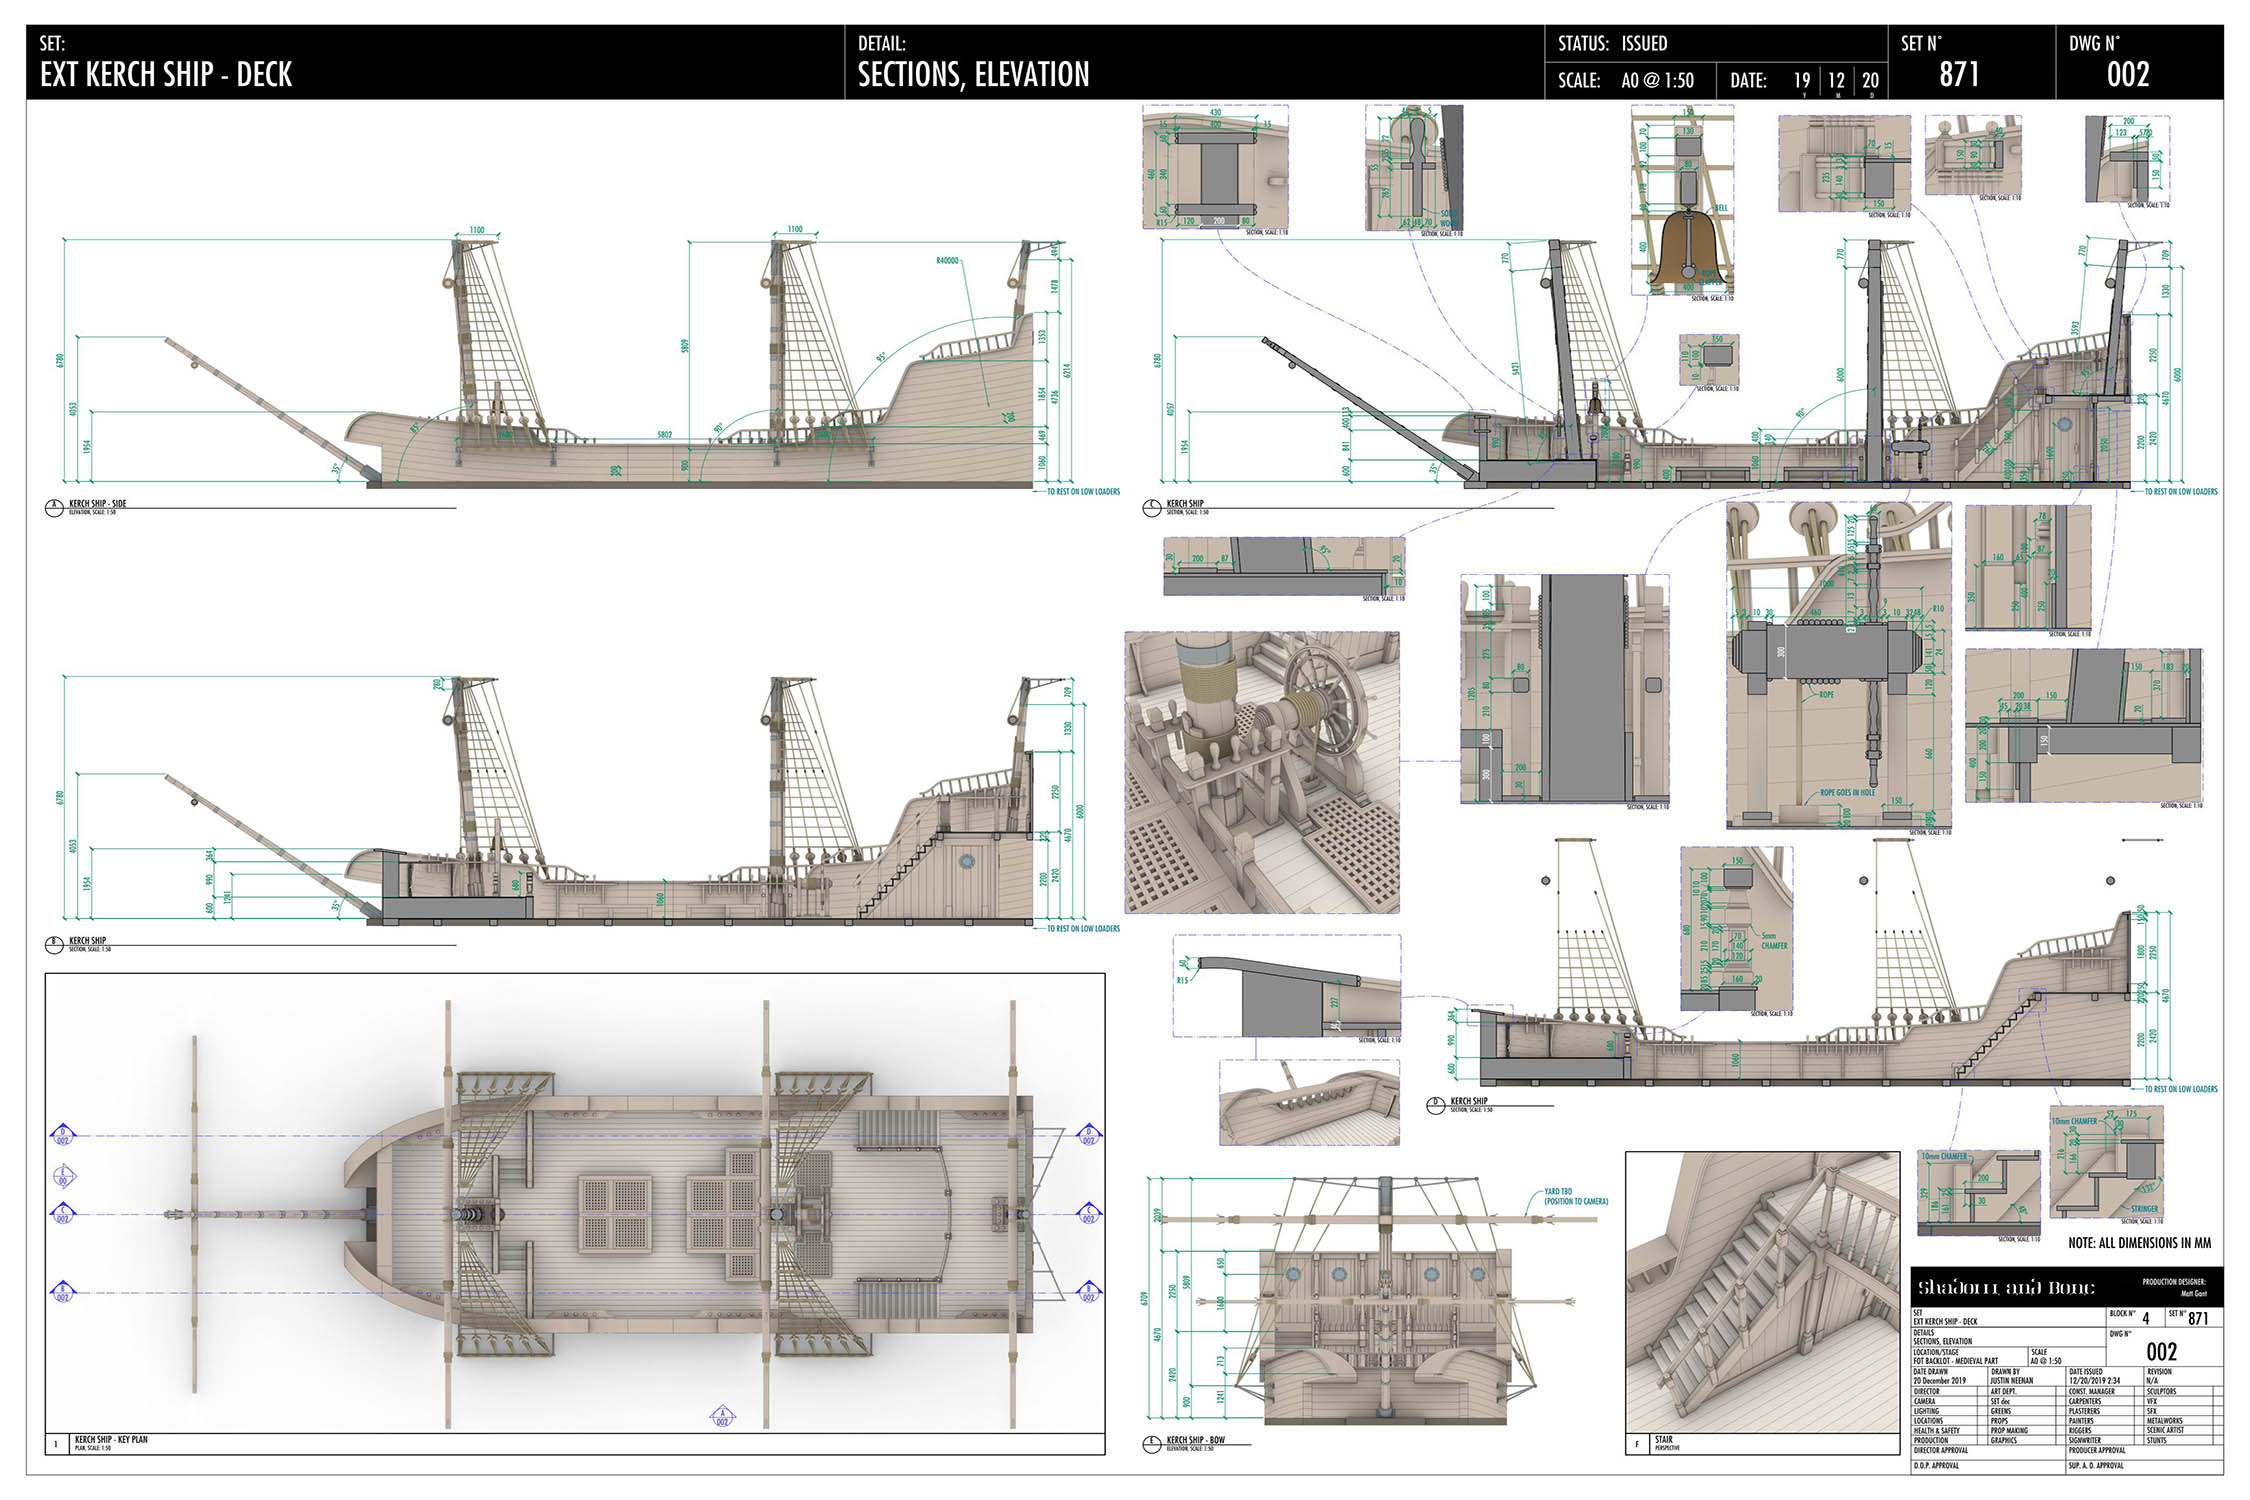Click the 'SCENIC ARTIST' distribution row
Screen dimensions: 2250x1500
(2183, 1430)
